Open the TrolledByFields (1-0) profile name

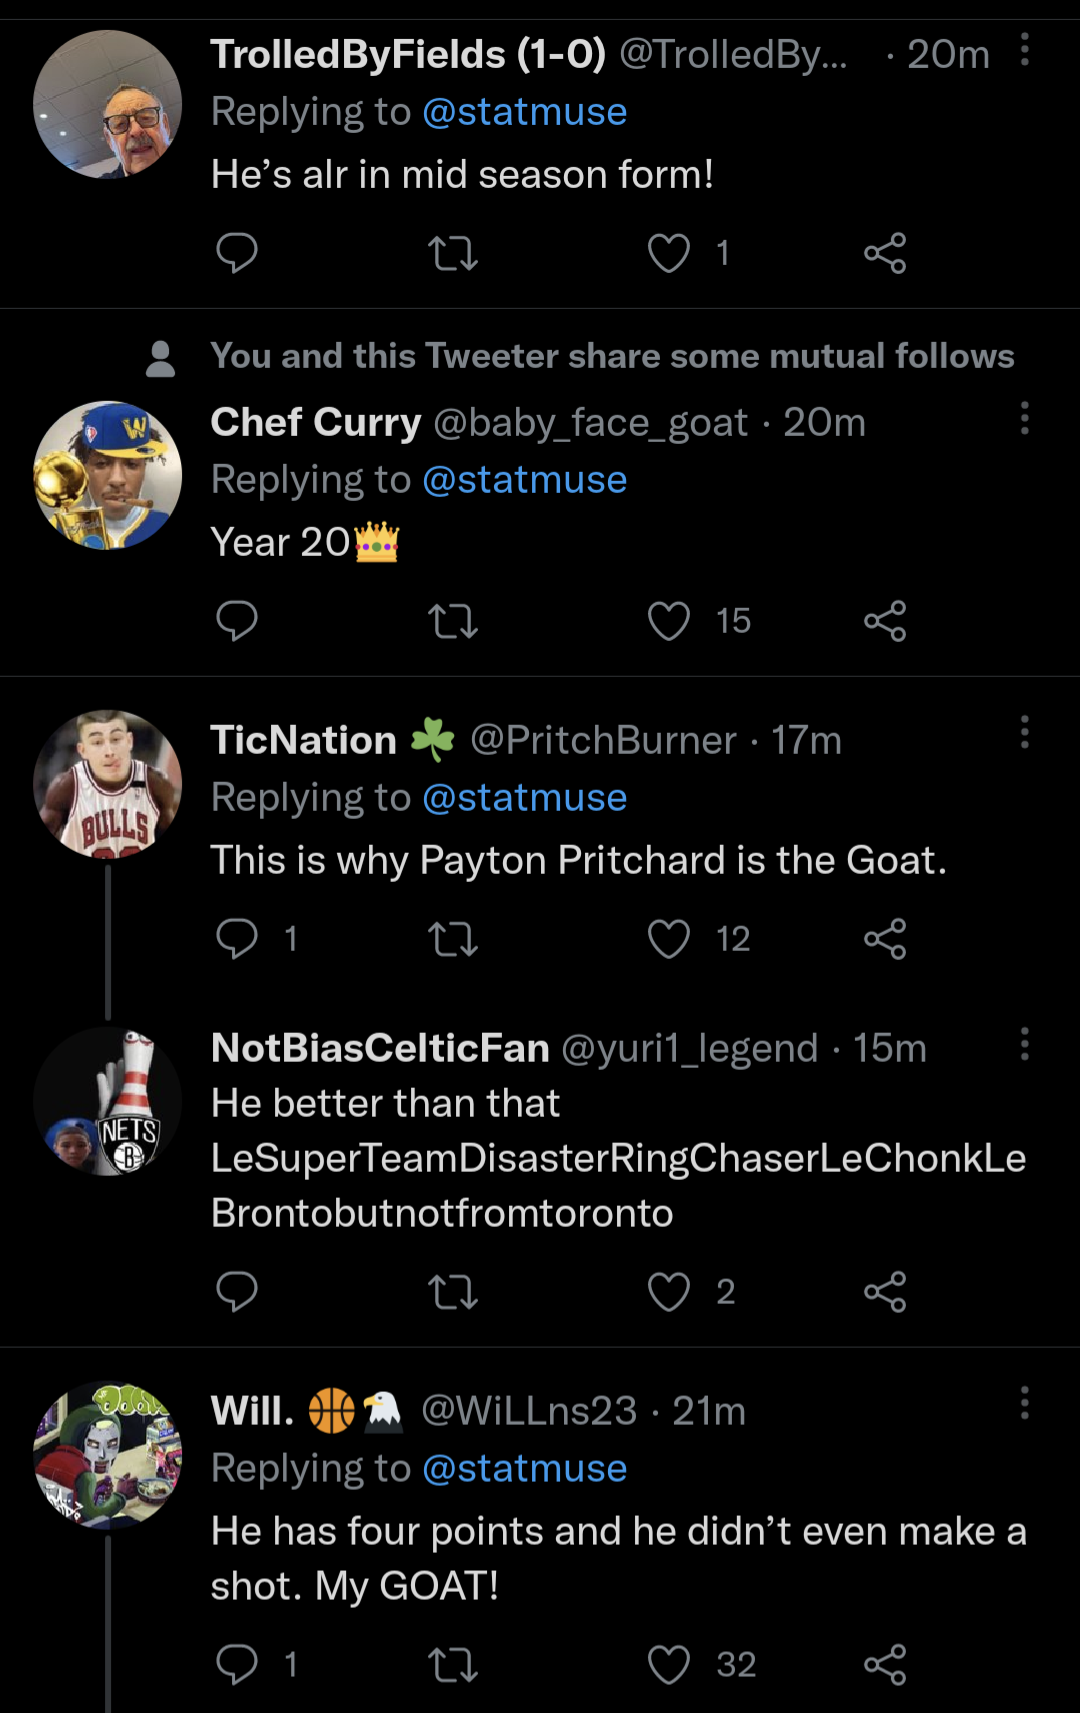click(408, 55)
